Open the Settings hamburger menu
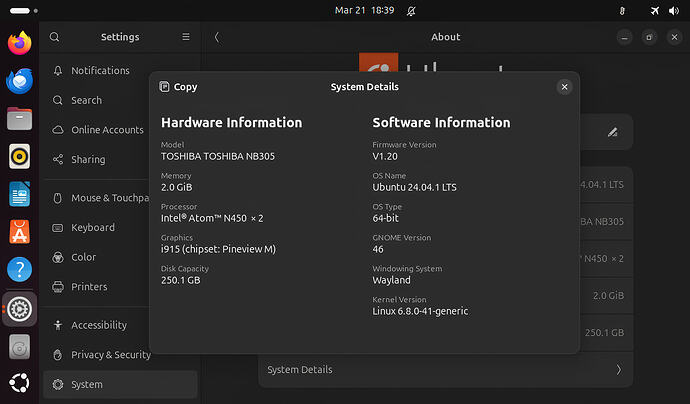This screenshot has width=690, height=404. point(186,37)
